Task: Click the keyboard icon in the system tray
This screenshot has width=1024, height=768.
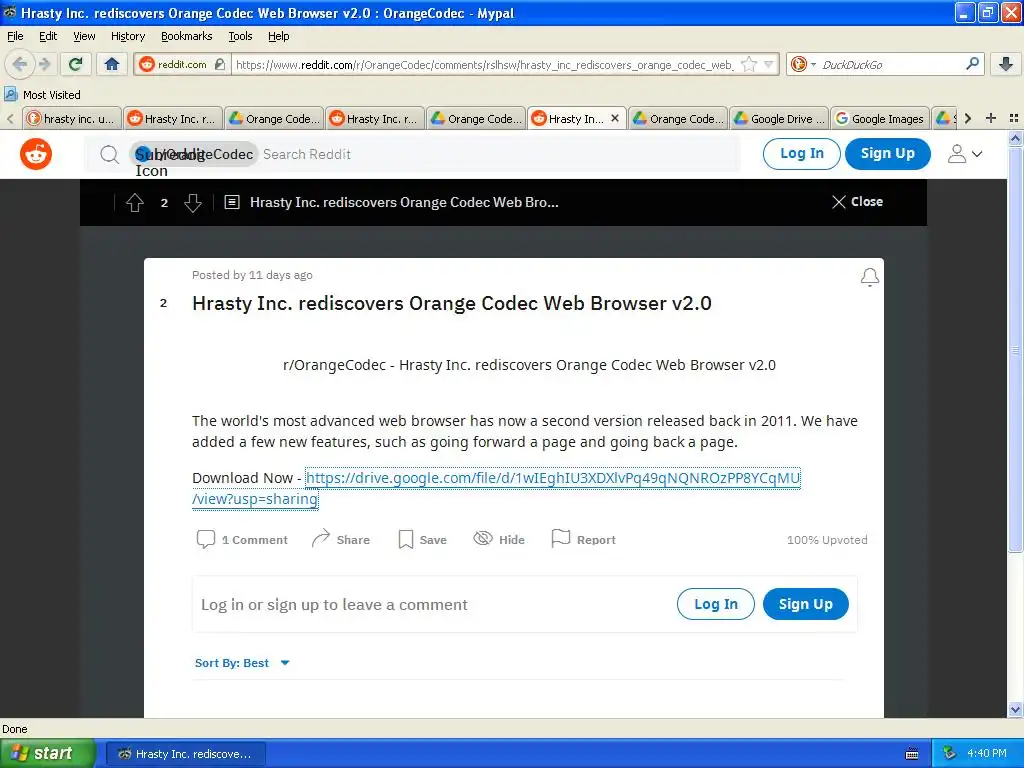Action: pyautogui.click(x=912, y=754)
